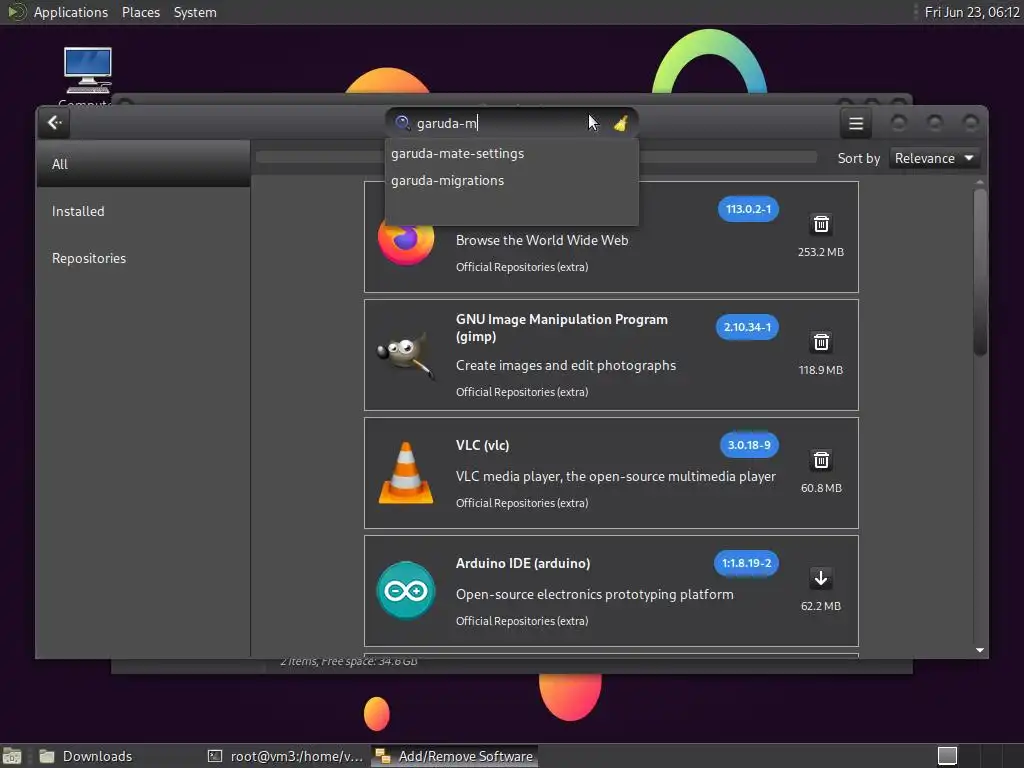Viewport: 1024px width, 768px height.
Task: Open VLC (vlc) package title
Action: [483, 445]
